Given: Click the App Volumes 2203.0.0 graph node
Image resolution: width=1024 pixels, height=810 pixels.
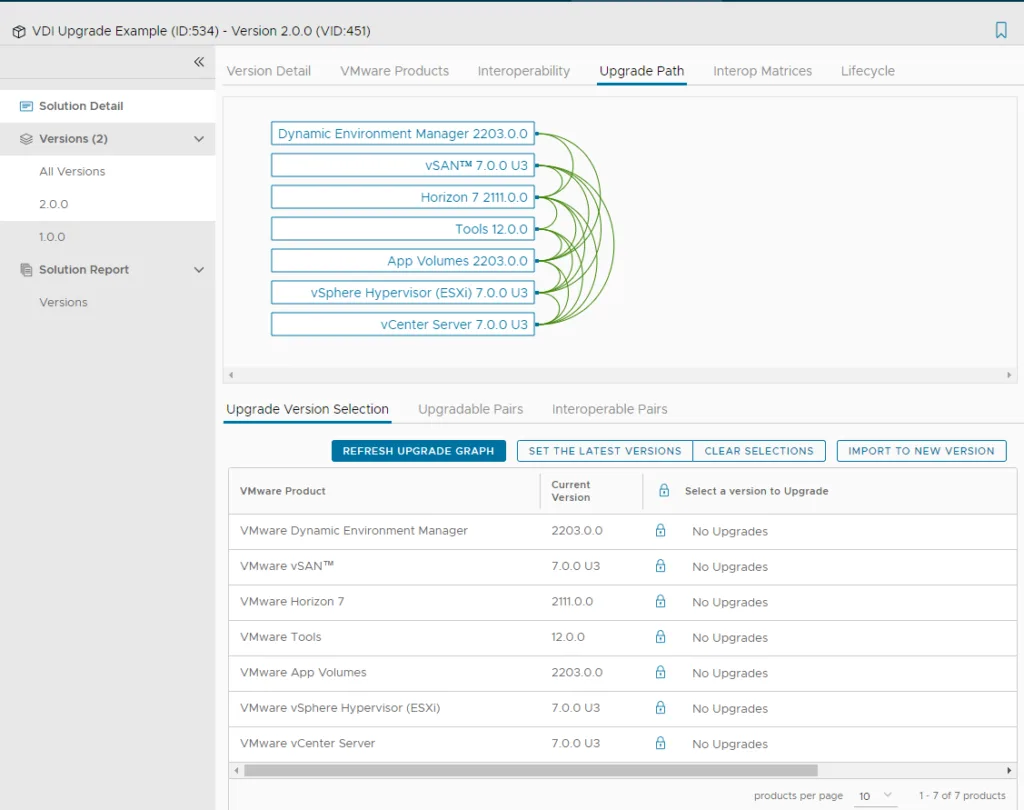Looking at the screenshot, I should (x=403, y=261).
